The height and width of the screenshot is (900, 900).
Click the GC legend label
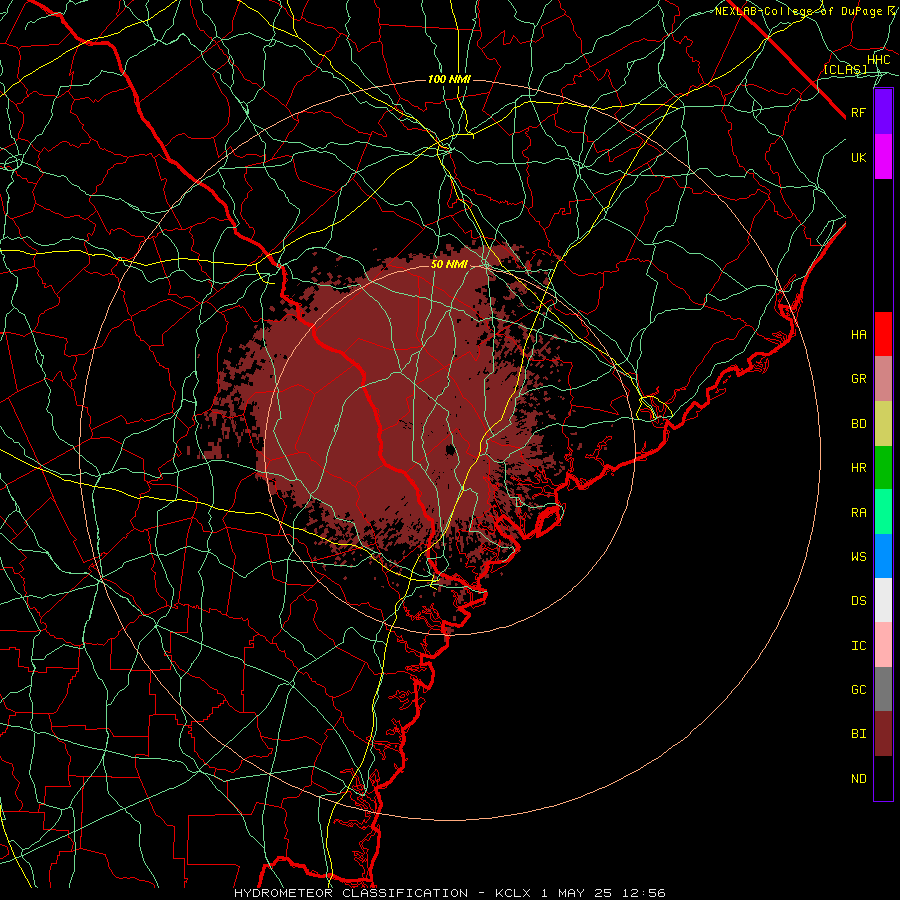pos(858,689)
